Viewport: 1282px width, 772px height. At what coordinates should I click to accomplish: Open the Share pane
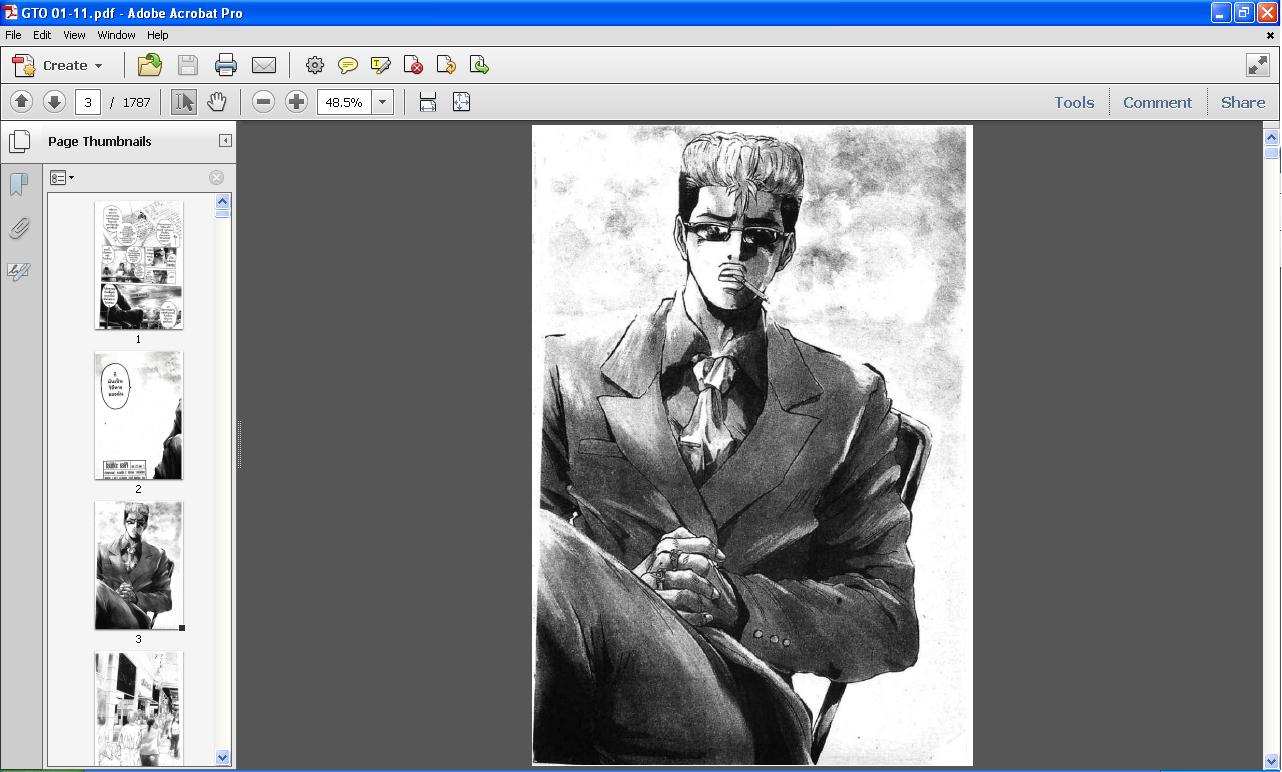point(1243,102)
